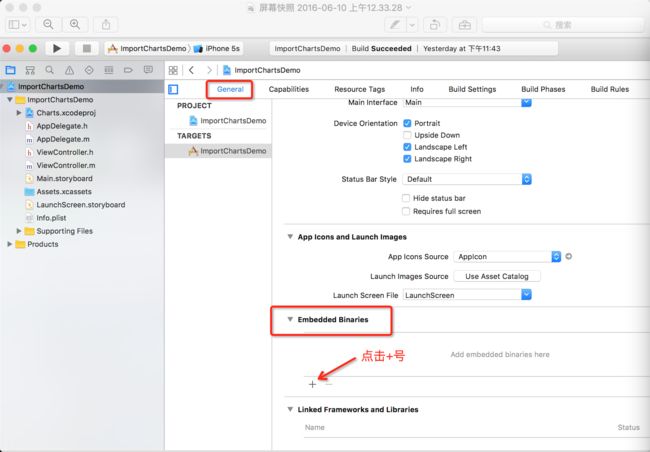Toggle the Landscape Left checkbox
Image resolution: width=650 pixels, height=452 pixels.
[407, 147]
